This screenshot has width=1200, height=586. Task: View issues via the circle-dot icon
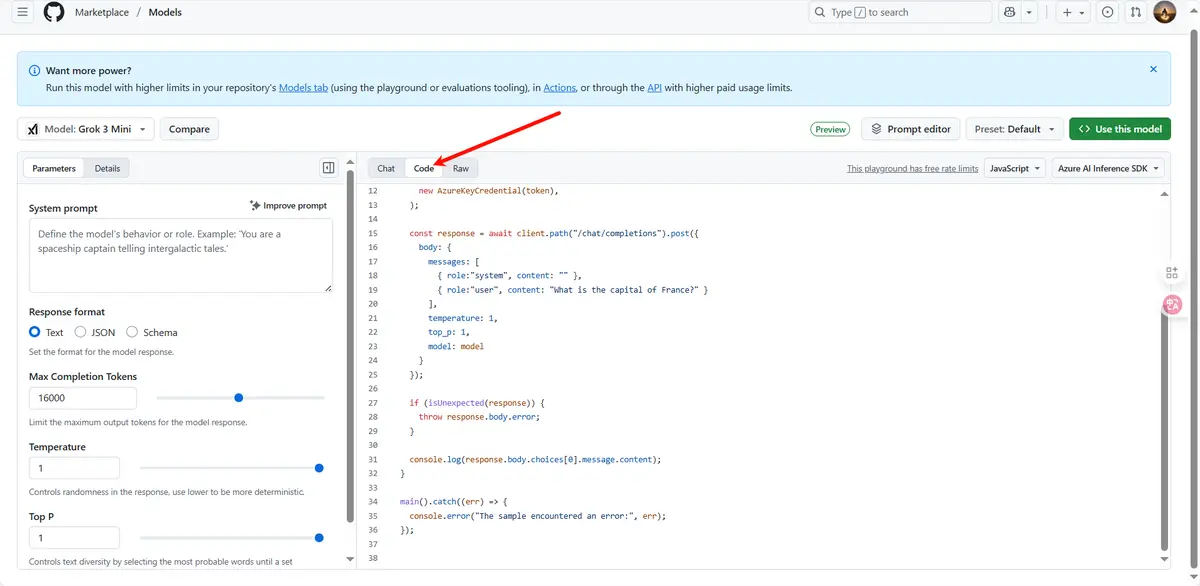(x=1107, y=13)
